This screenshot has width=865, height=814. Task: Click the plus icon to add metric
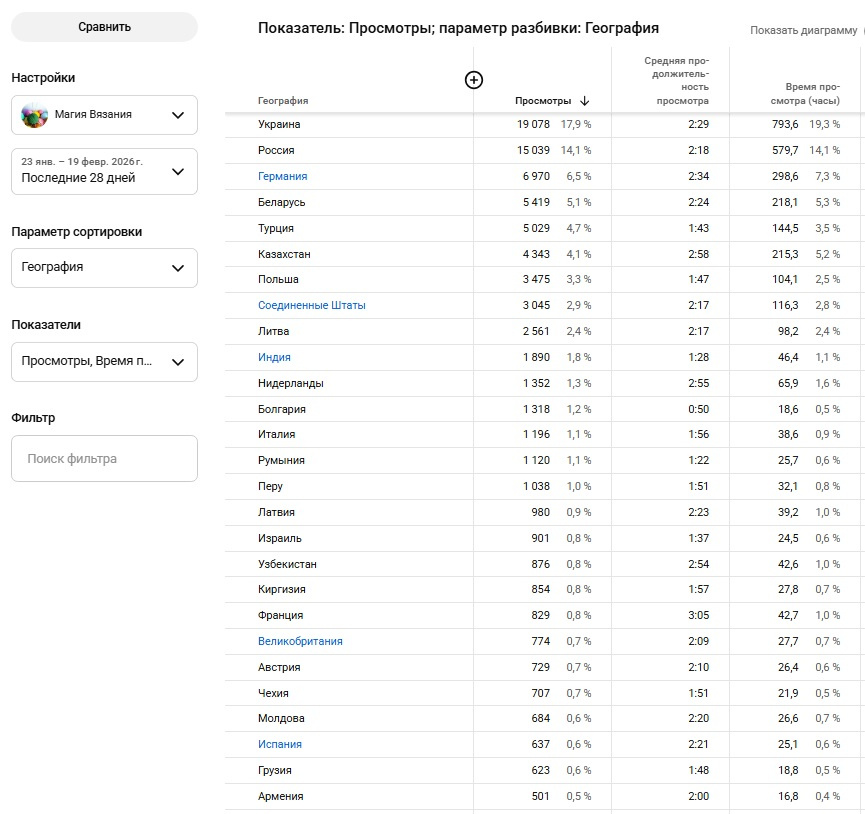pyautogui.click(x=474, y=80)
